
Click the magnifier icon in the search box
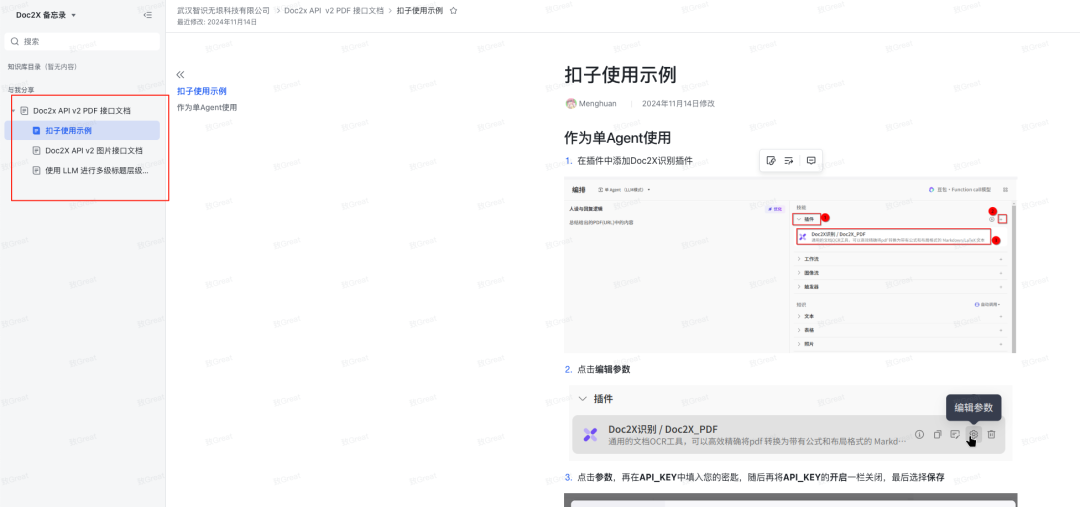pyautogui.click(x=15, y=41)
